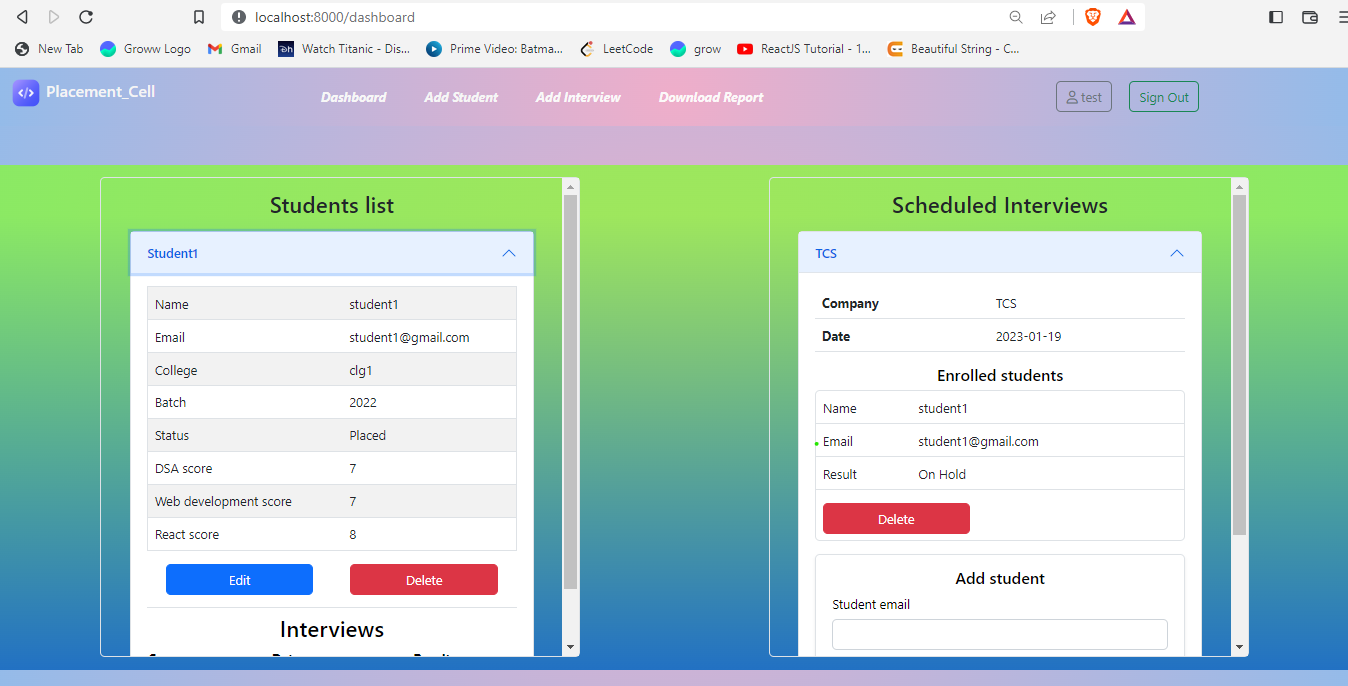Viewport: 1348px width, 686px height.
Task: Open Brave Rewards triangle icon
Action: 1126,16
